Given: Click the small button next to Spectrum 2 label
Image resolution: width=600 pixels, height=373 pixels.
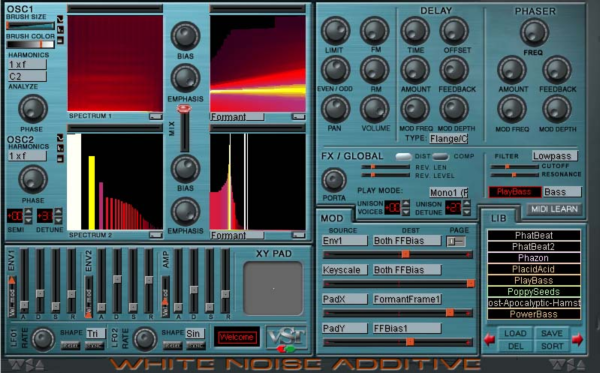Looking at the screenshot, I should (x=155, y=235).
